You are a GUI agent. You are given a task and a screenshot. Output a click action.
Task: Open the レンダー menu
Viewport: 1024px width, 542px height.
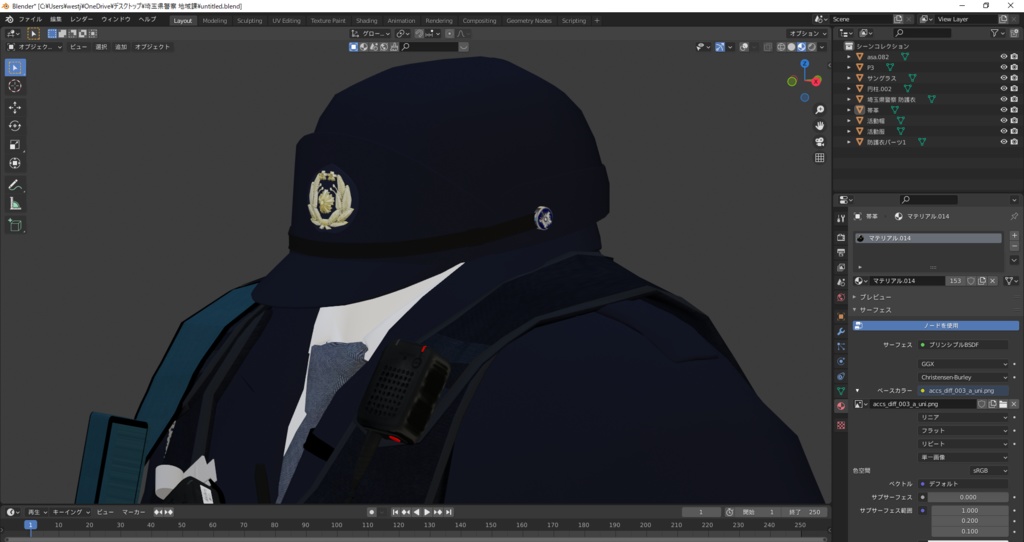click(x=82, y=20)
